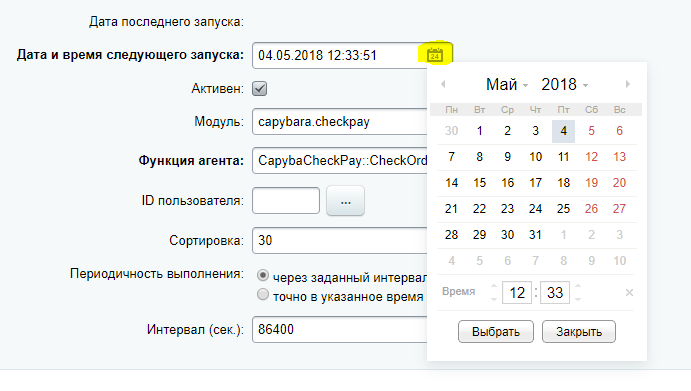
Task: Open user lookup with '...' button
Action: [346, 201]
